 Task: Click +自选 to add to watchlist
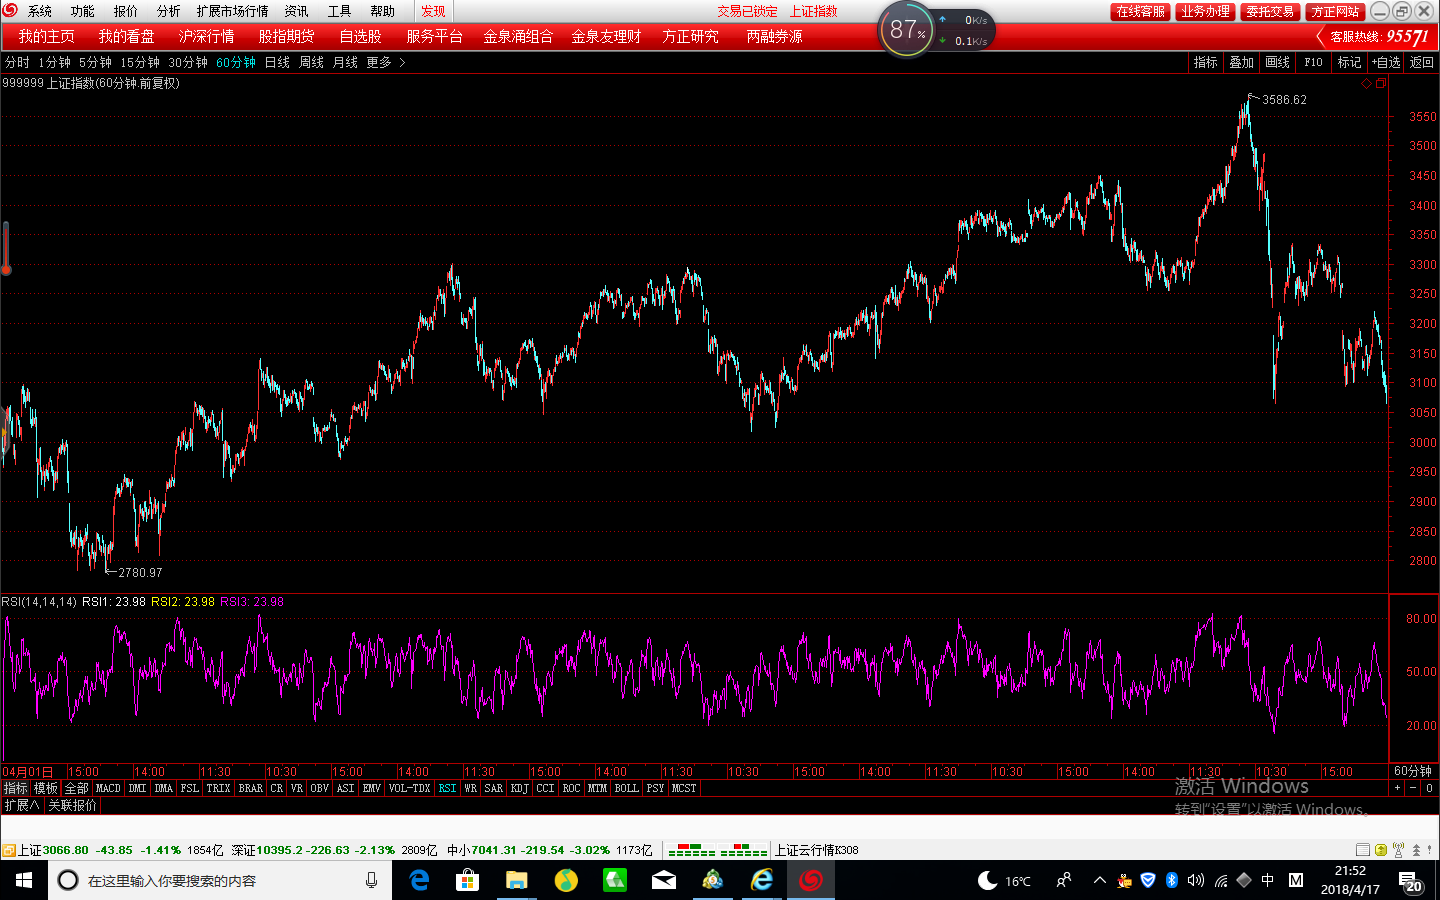click(x=1386, y=62)
